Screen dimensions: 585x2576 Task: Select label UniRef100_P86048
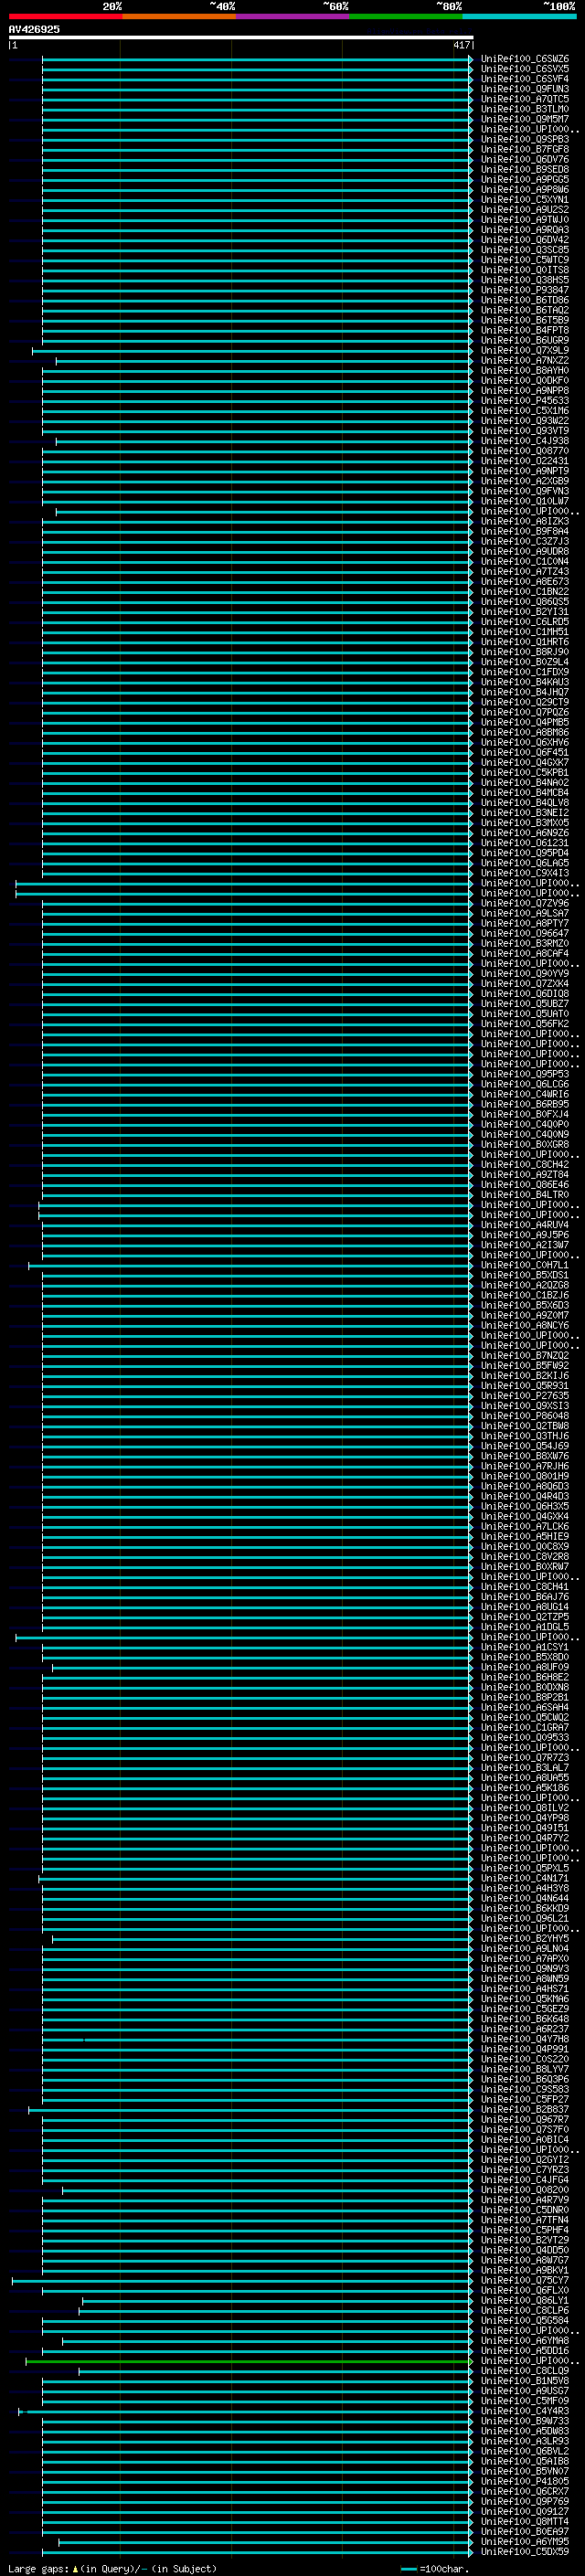click(525, 1416)
